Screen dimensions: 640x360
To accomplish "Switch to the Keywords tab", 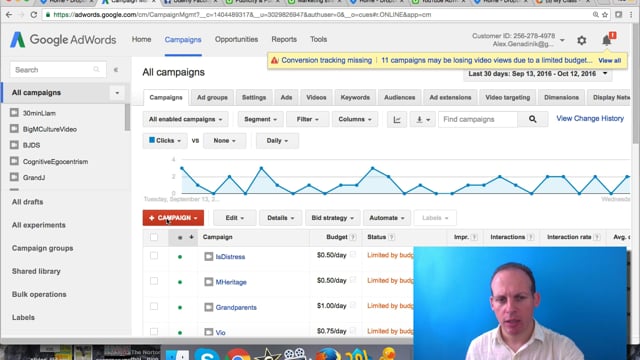I will (355, 98).
